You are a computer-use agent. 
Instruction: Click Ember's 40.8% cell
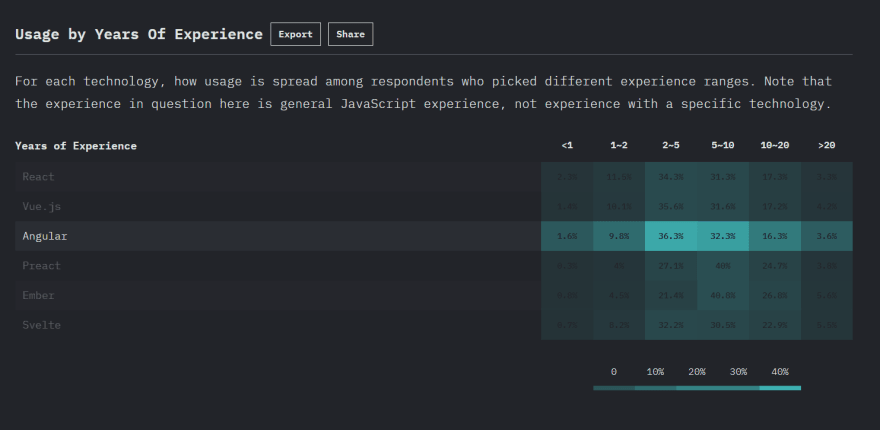722,295
